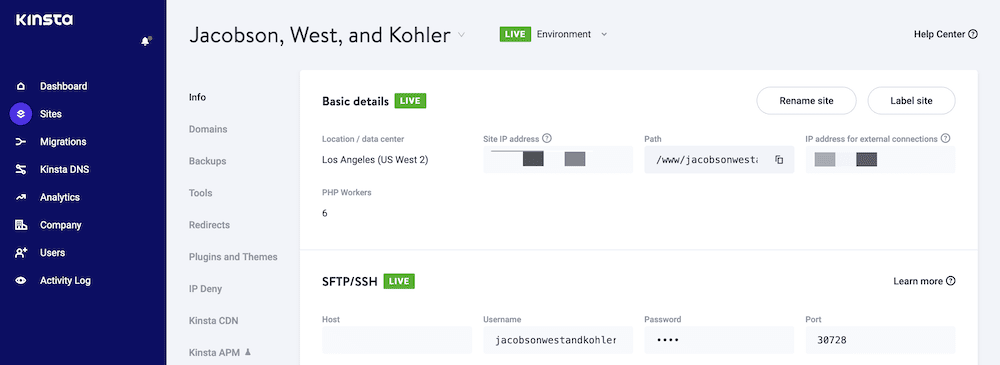Switch to the Kinsta CDN tab
The image size is (1000, 365).
point(214,320)
